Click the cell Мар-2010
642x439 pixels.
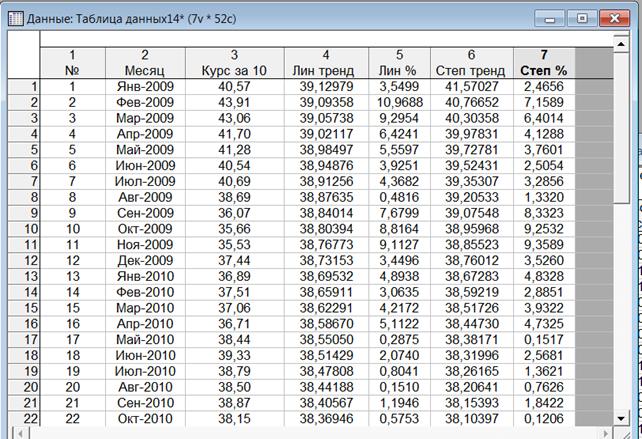click(145, 308)
